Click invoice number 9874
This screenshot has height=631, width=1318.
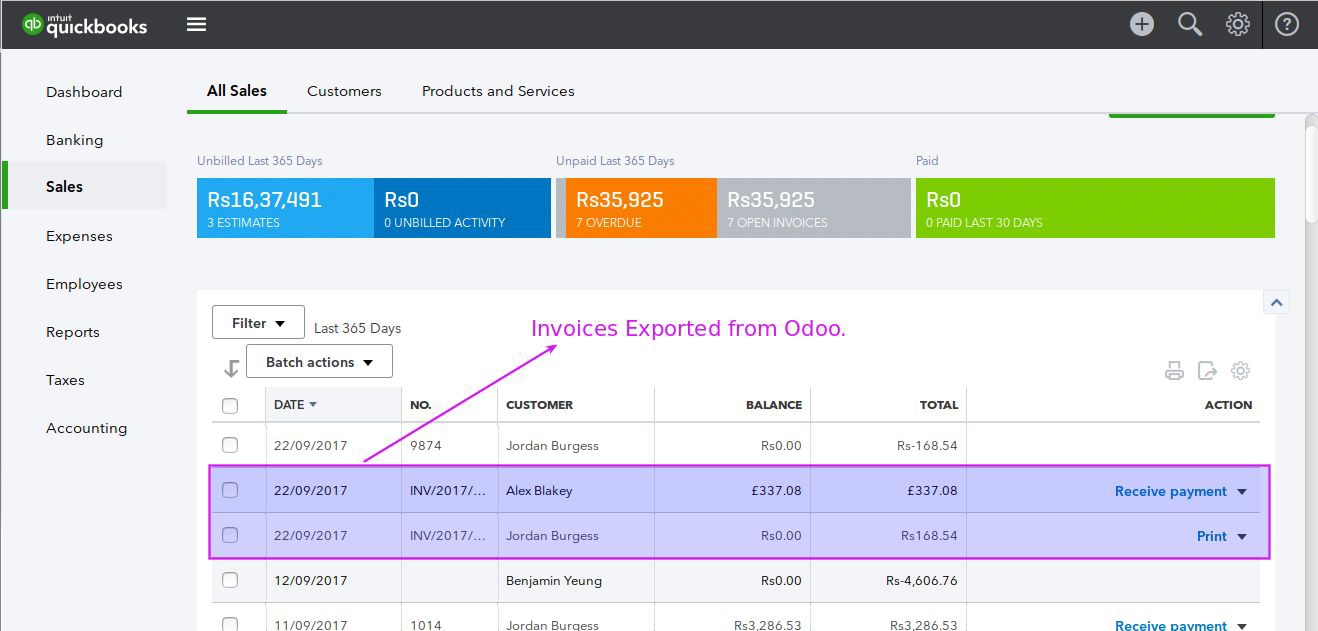pos(425,445)
